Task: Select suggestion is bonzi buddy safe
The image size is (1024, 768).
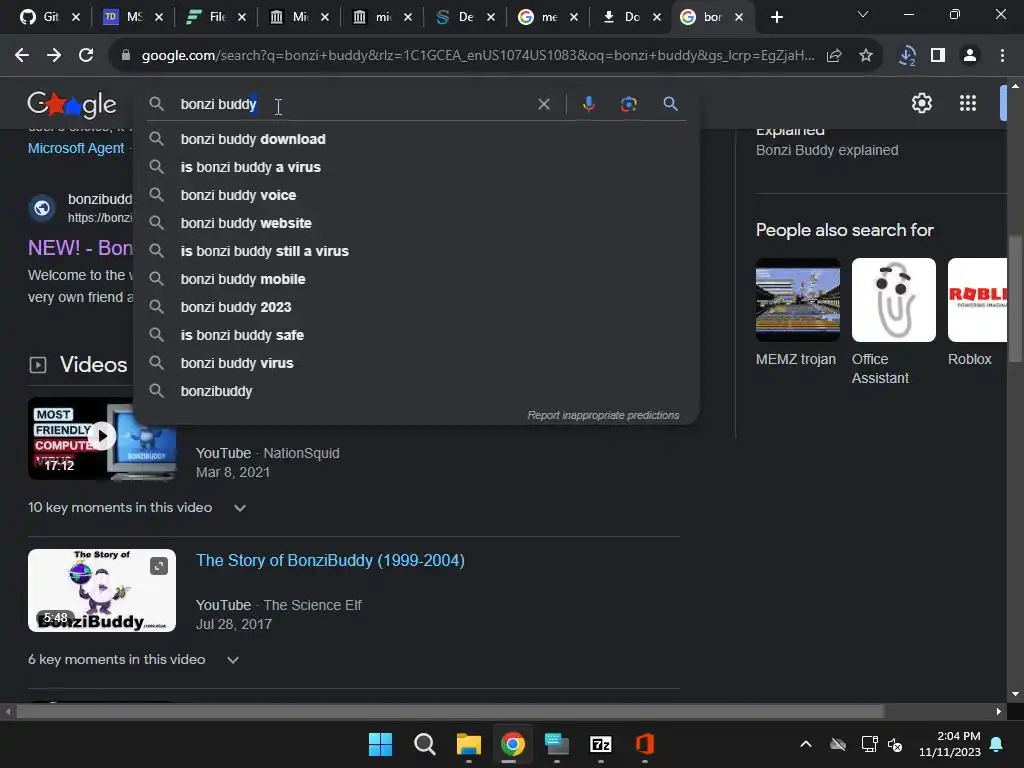Action: coord(416,336)
